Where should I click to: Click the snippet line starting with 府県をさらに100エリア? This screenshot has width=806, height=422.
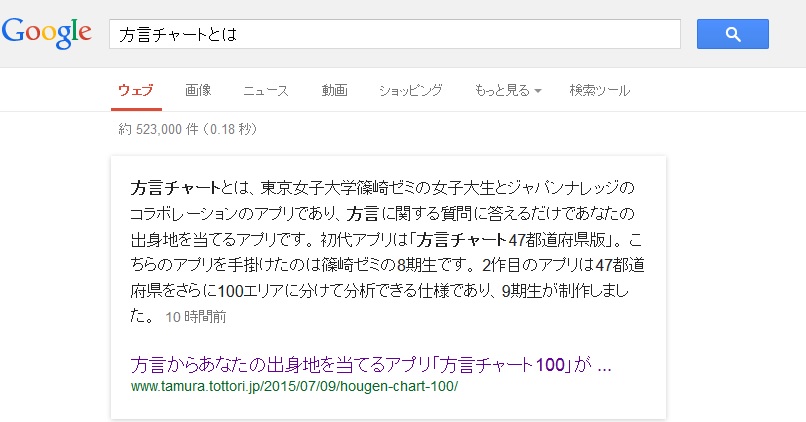pyautogui.click(x=379, y=290)
